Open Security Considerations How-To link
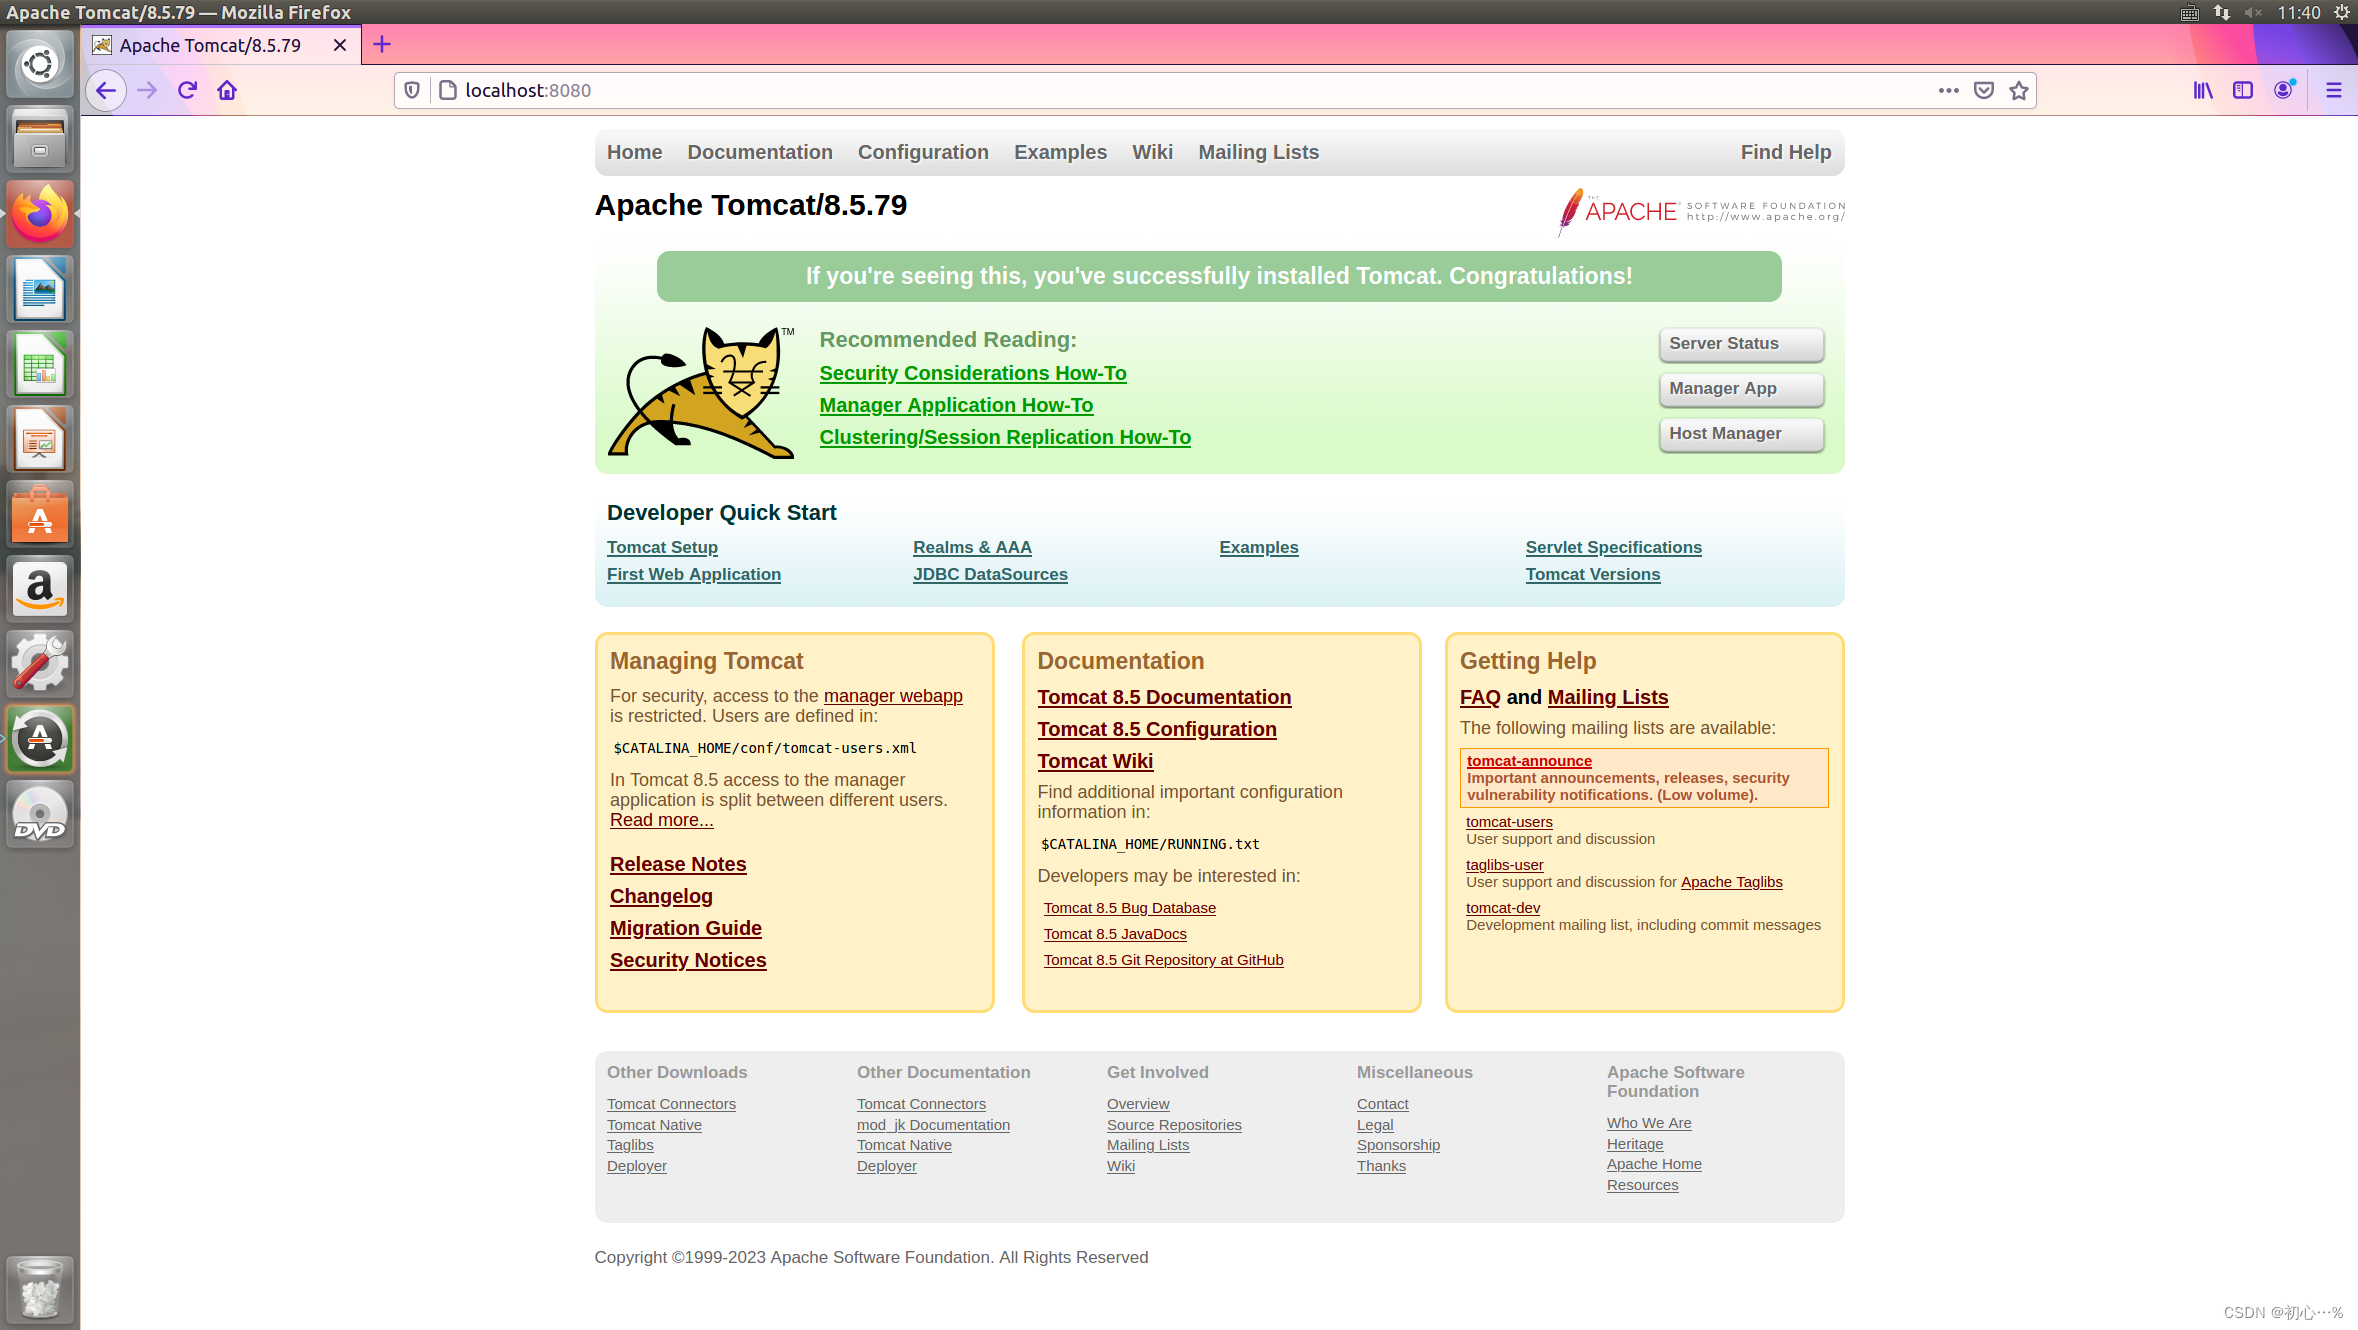The height and width of the screenshot is (1330, 2358). pyautogui.click(x=972, y=373)
